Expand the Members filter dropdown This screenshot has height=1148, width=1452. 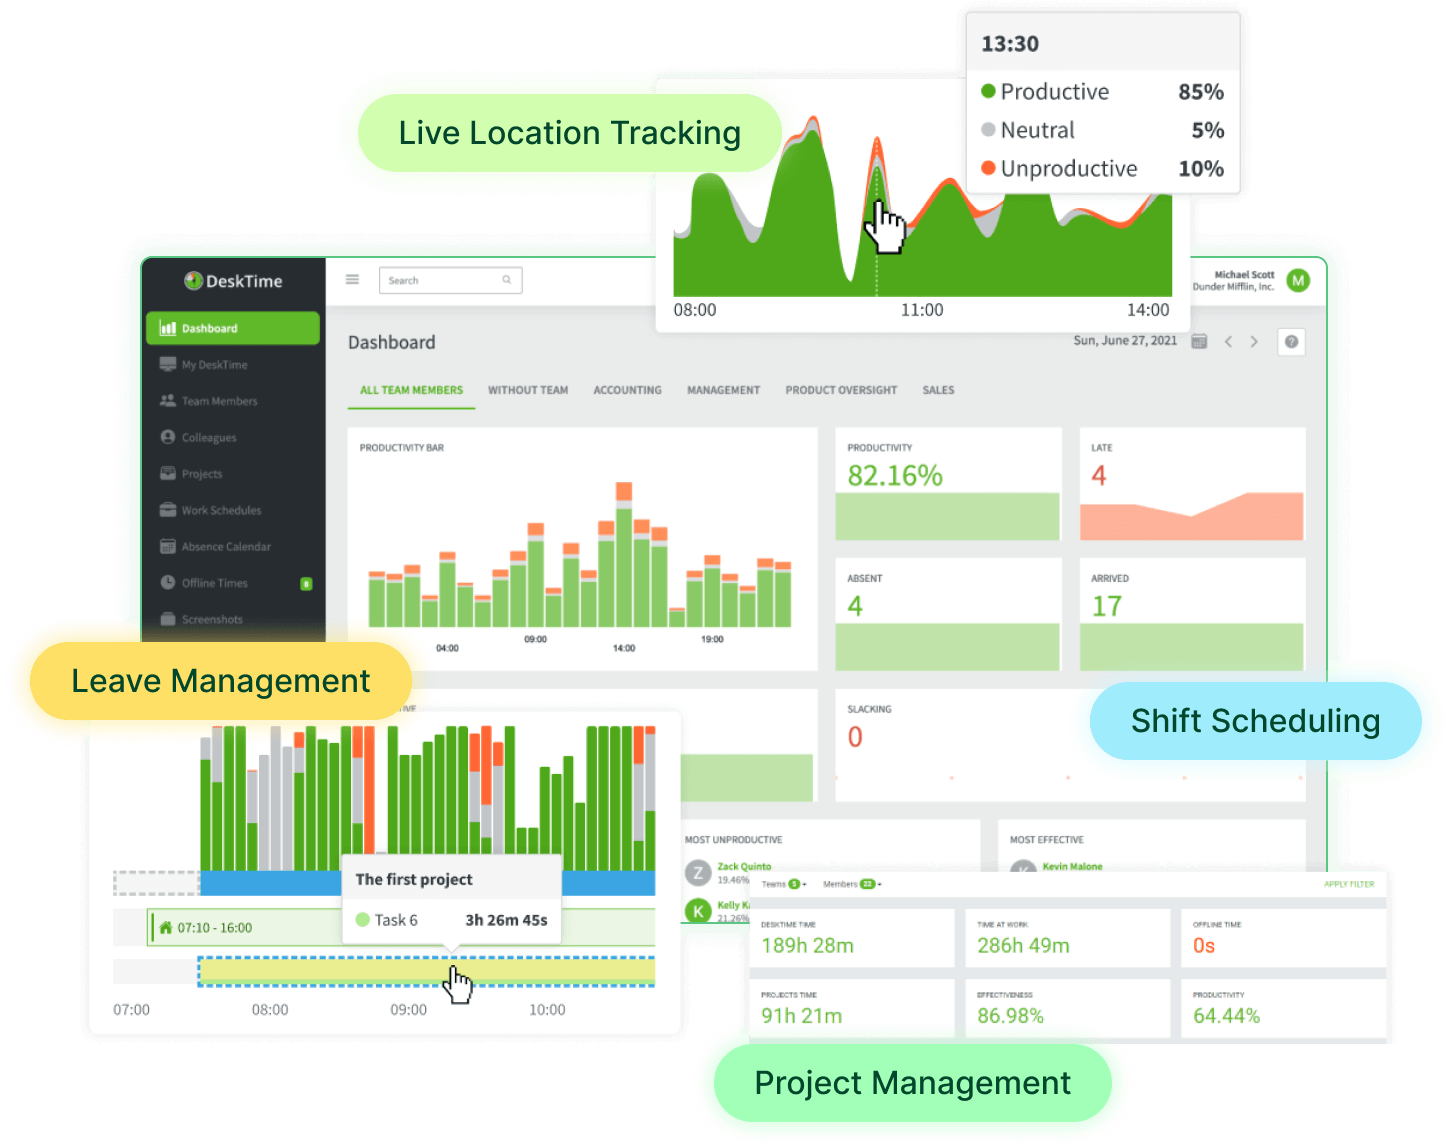click(x=852, y=884)
